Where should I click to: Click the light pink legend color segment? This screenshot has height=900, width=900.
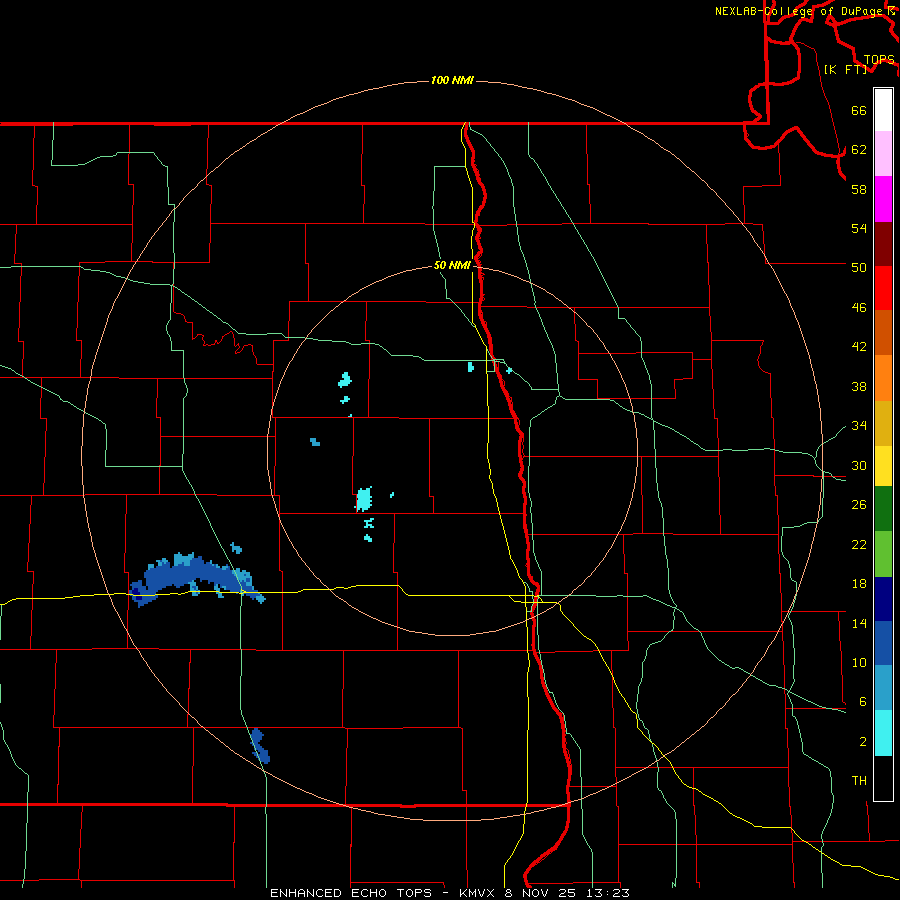click(x=883, y=153)
